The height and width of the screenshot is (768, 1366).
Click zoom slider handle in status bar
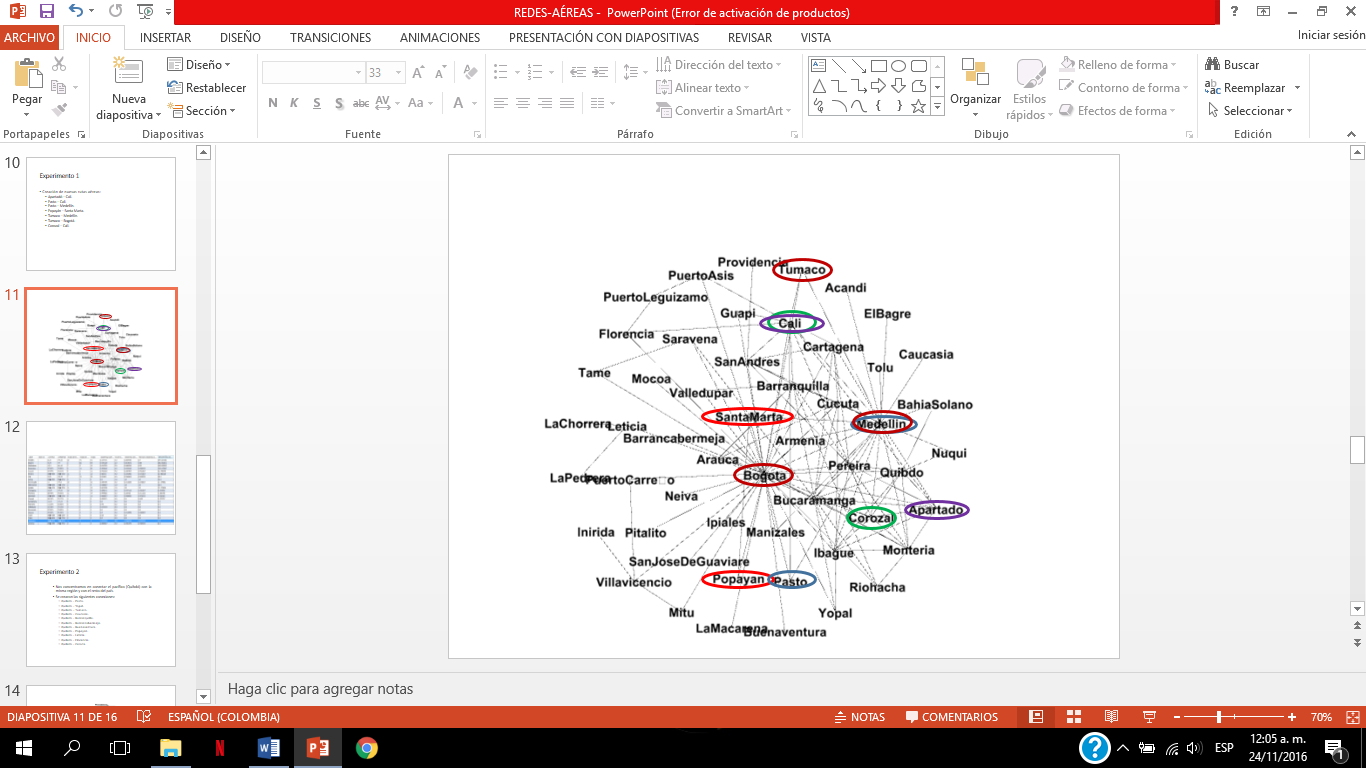(x=1219, y=717)
